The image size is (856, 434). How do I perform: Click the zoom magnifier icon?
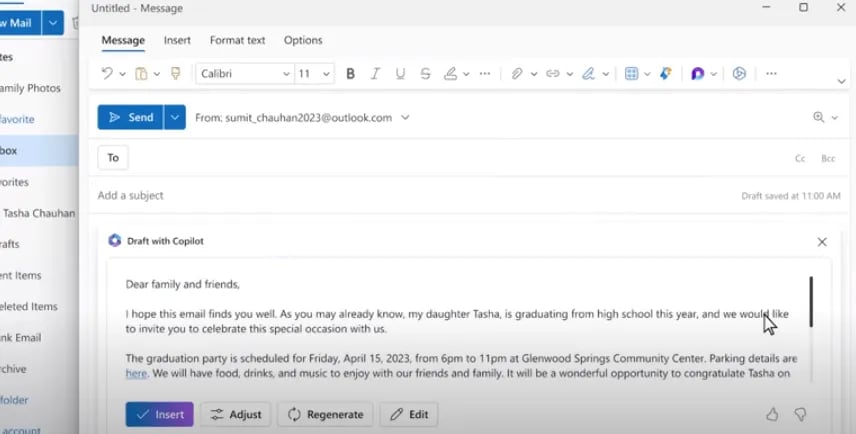(x=818, y=117)
